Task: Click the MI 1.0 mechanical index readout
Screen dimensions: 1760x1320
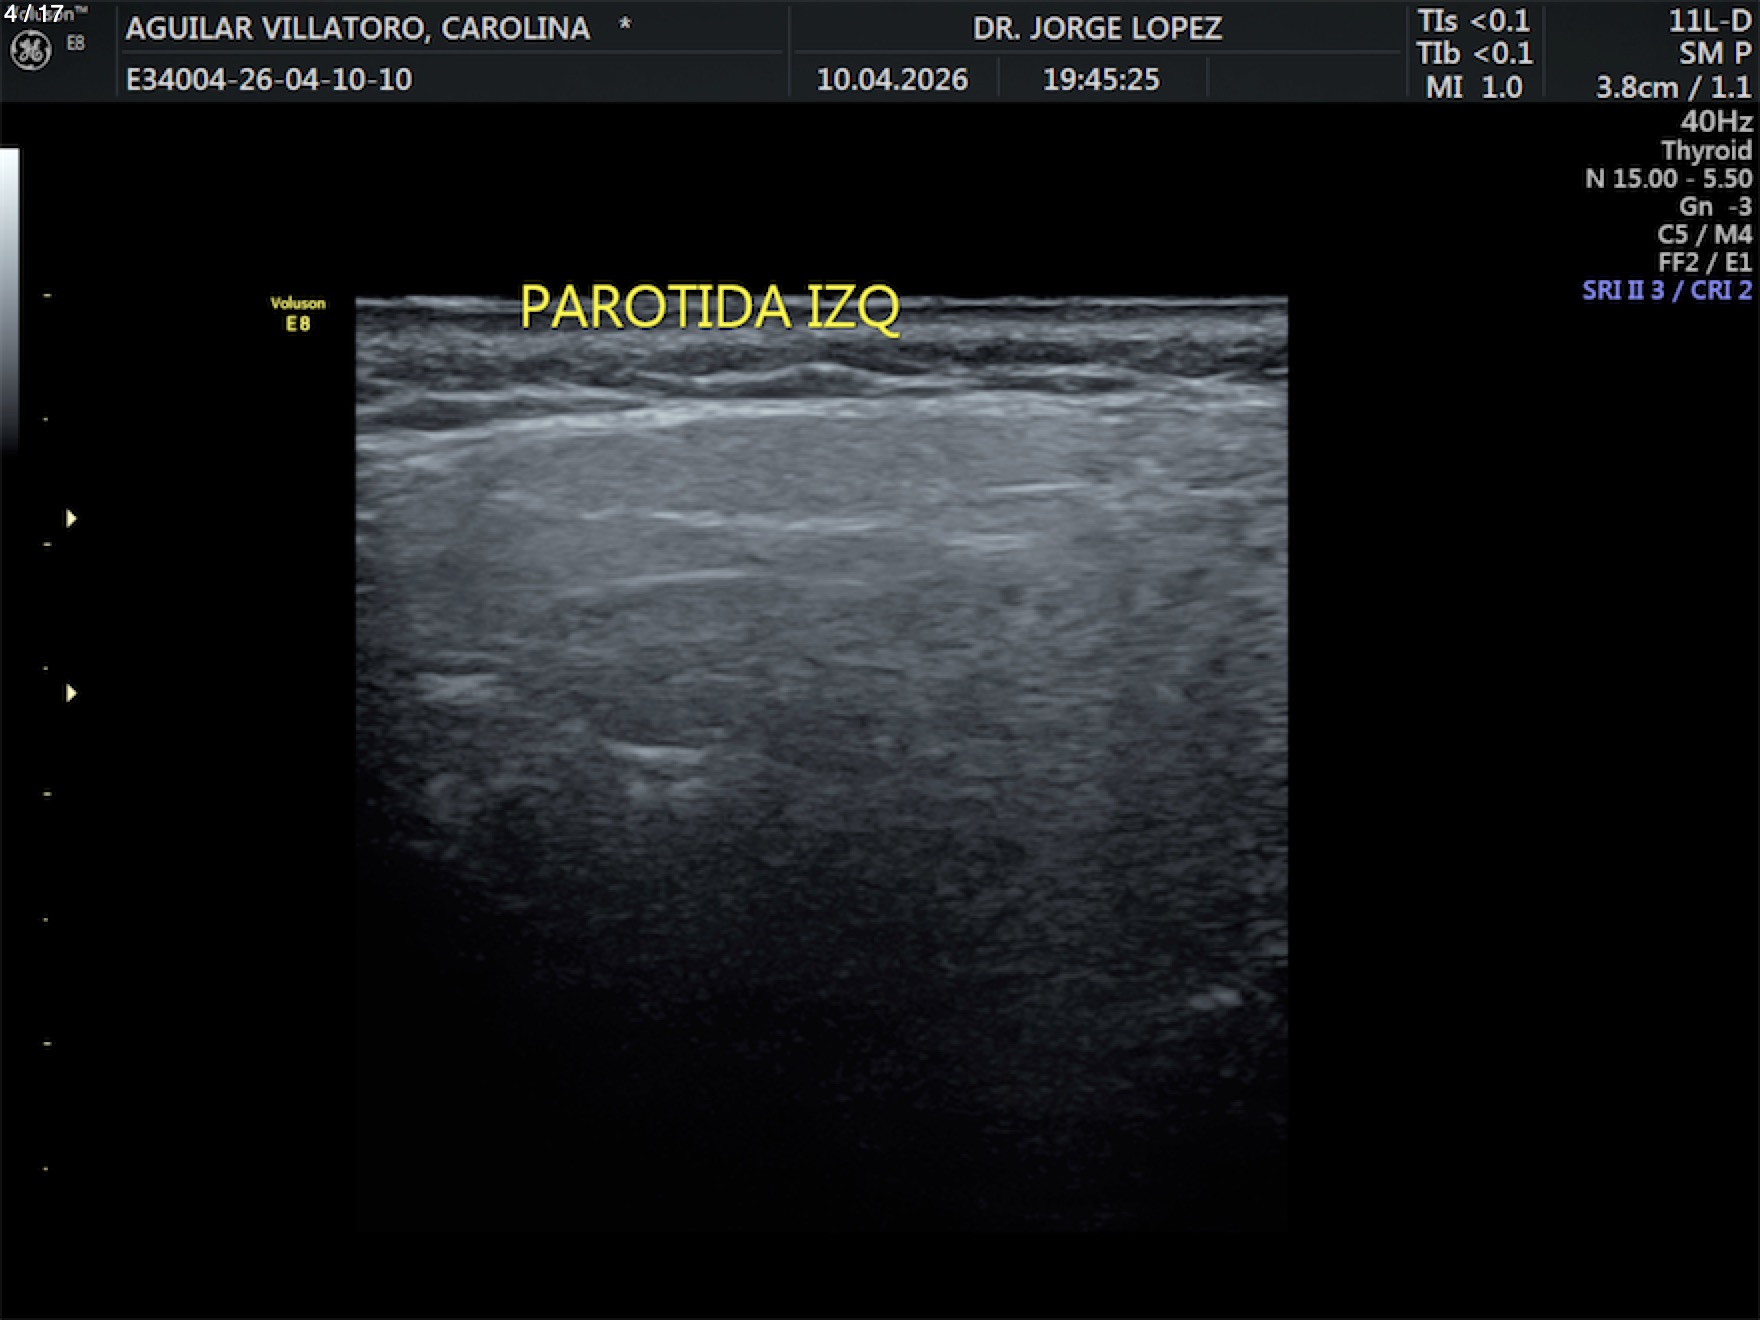Action: tap(1473, 87)
